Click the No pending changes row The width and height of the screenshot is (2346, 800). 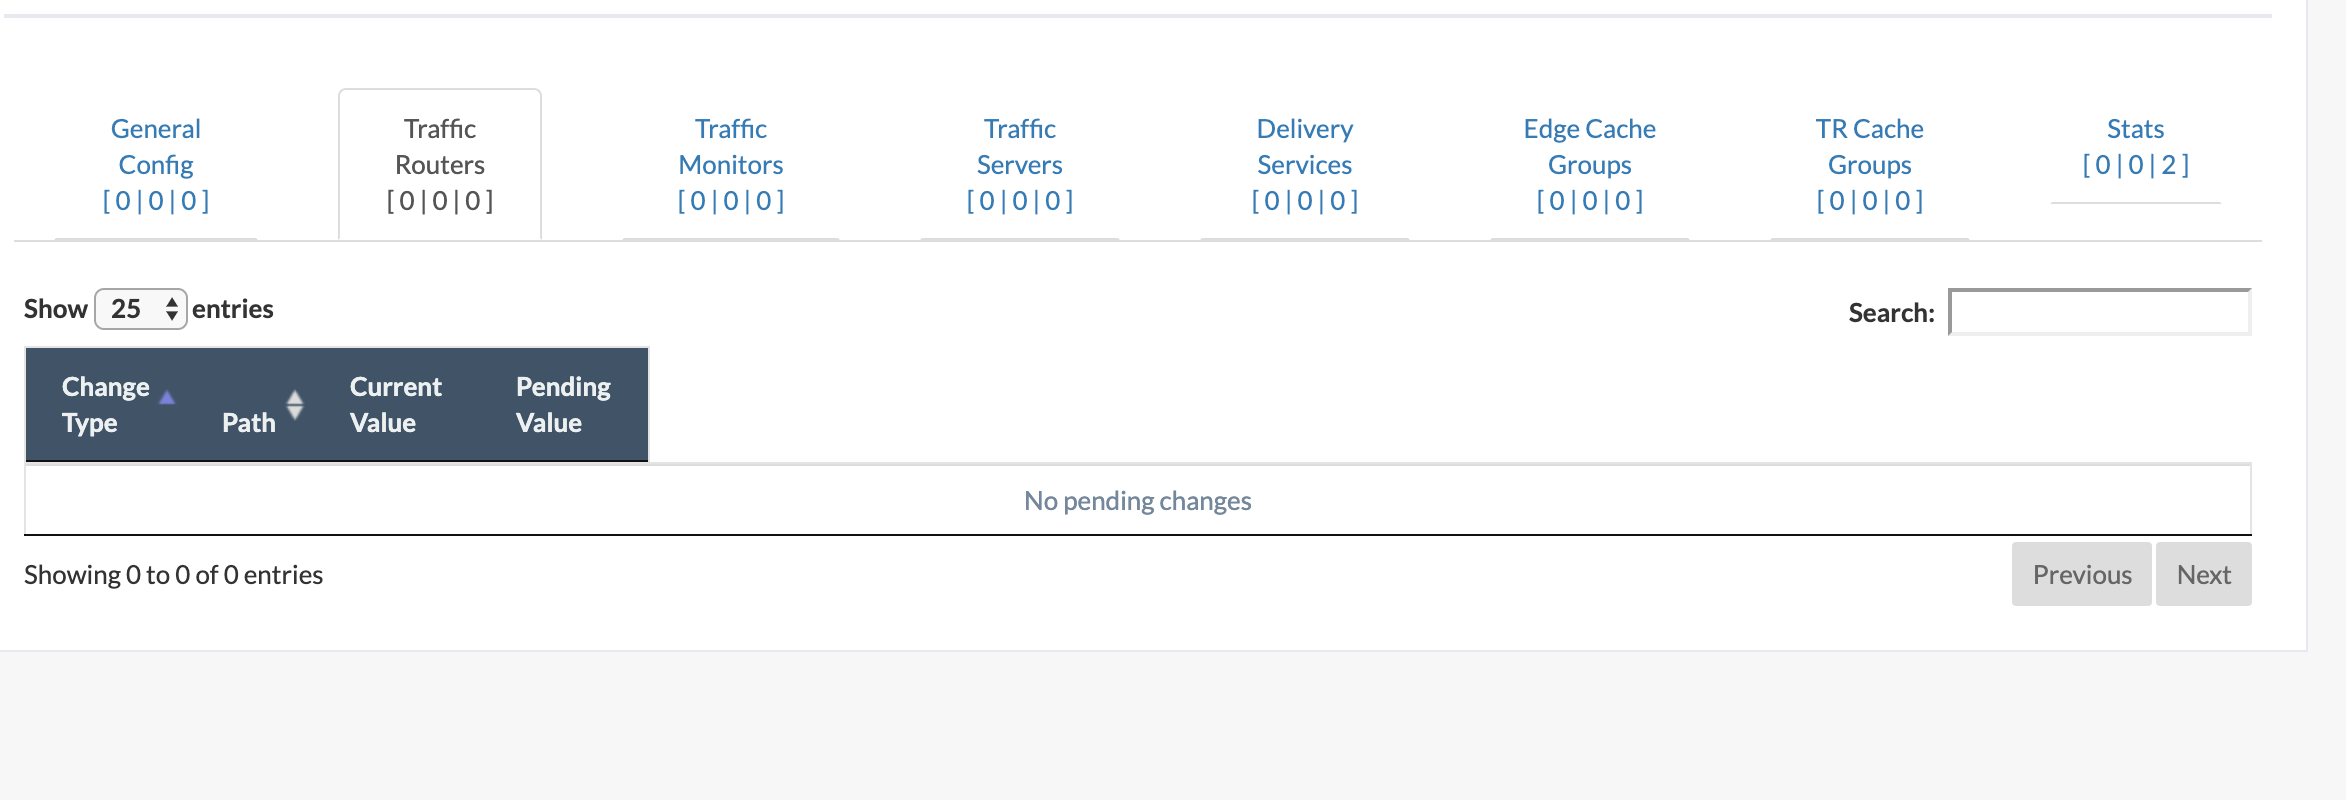coord(1136,500)
